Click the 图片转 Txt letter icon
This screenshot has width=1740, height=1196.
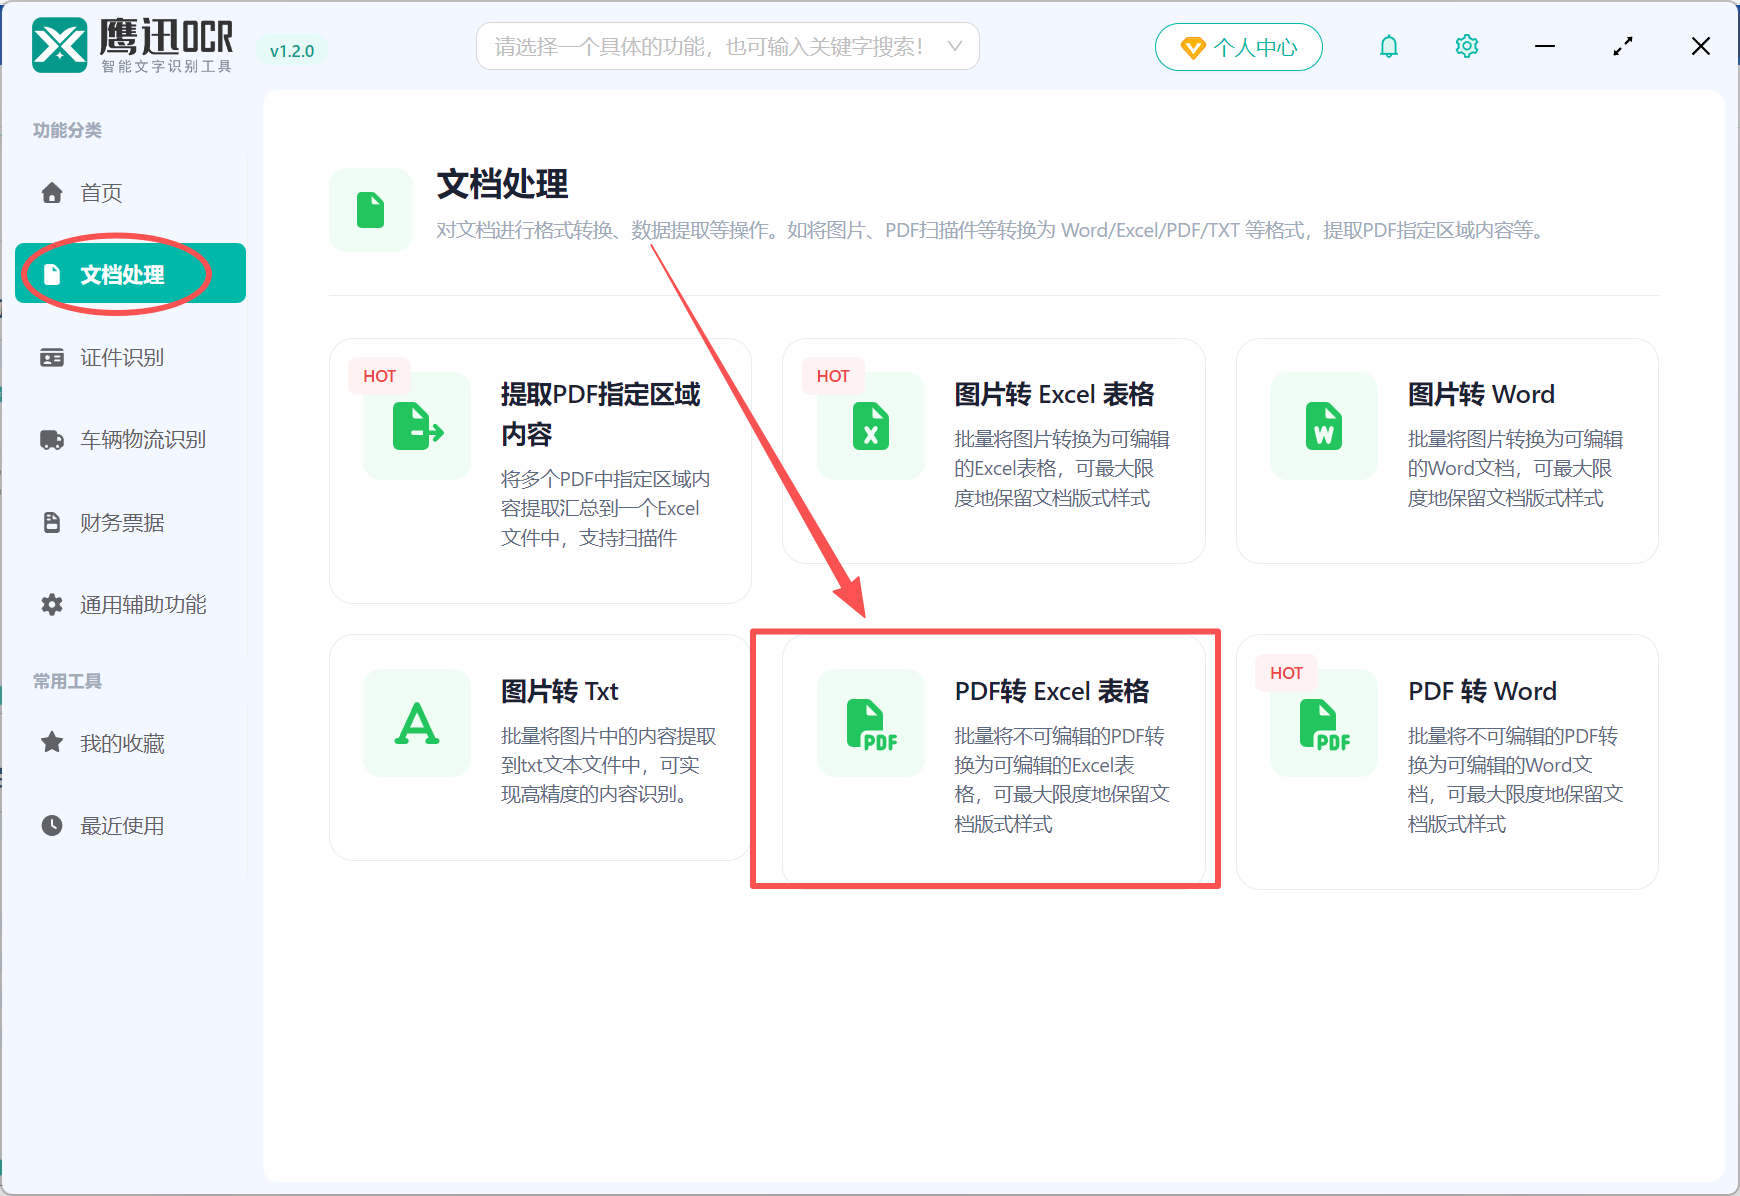tap(416, 723)
